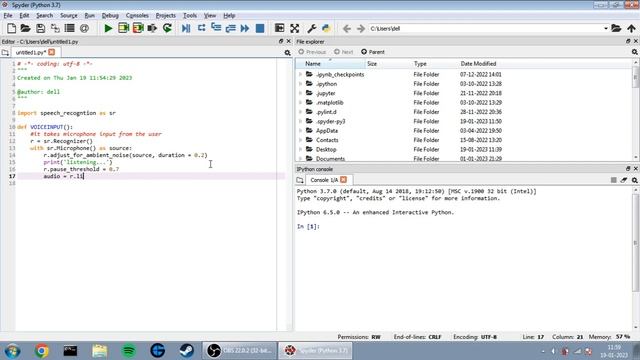Click Previous in File explorer
Viewport: 640px width, 360px height.
point(312,52)
